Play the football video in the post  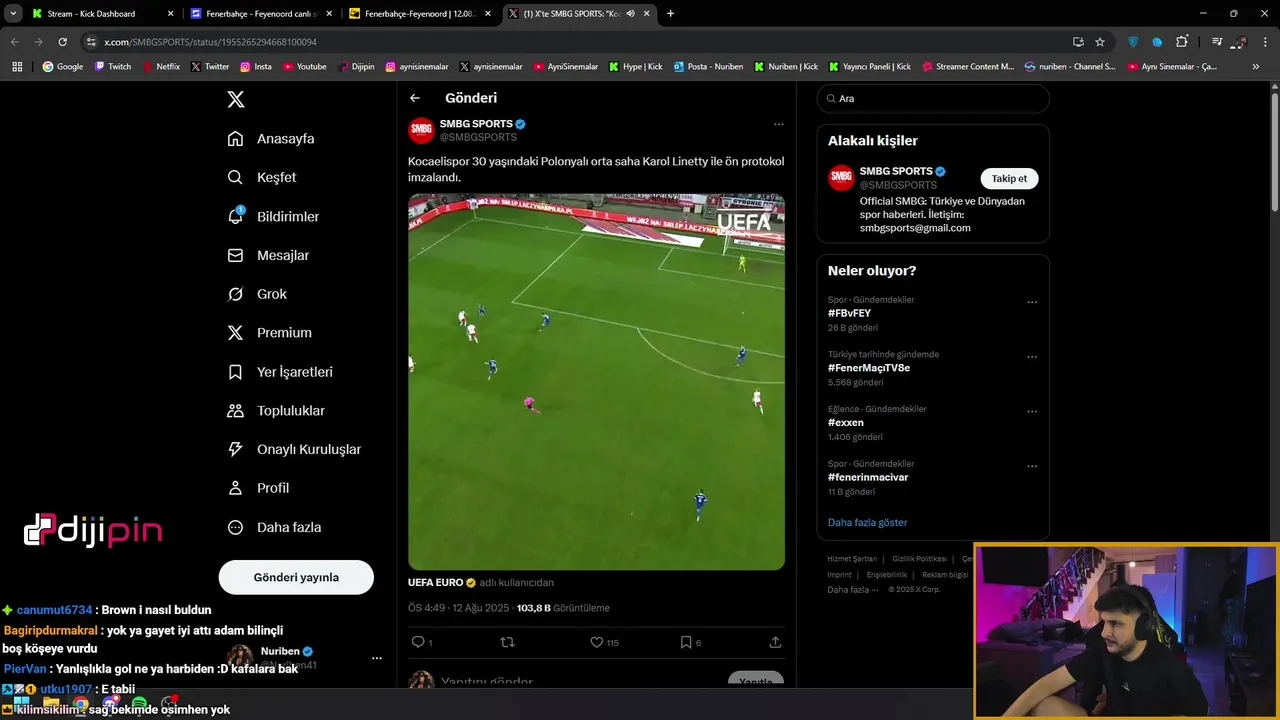coord(596,382)
